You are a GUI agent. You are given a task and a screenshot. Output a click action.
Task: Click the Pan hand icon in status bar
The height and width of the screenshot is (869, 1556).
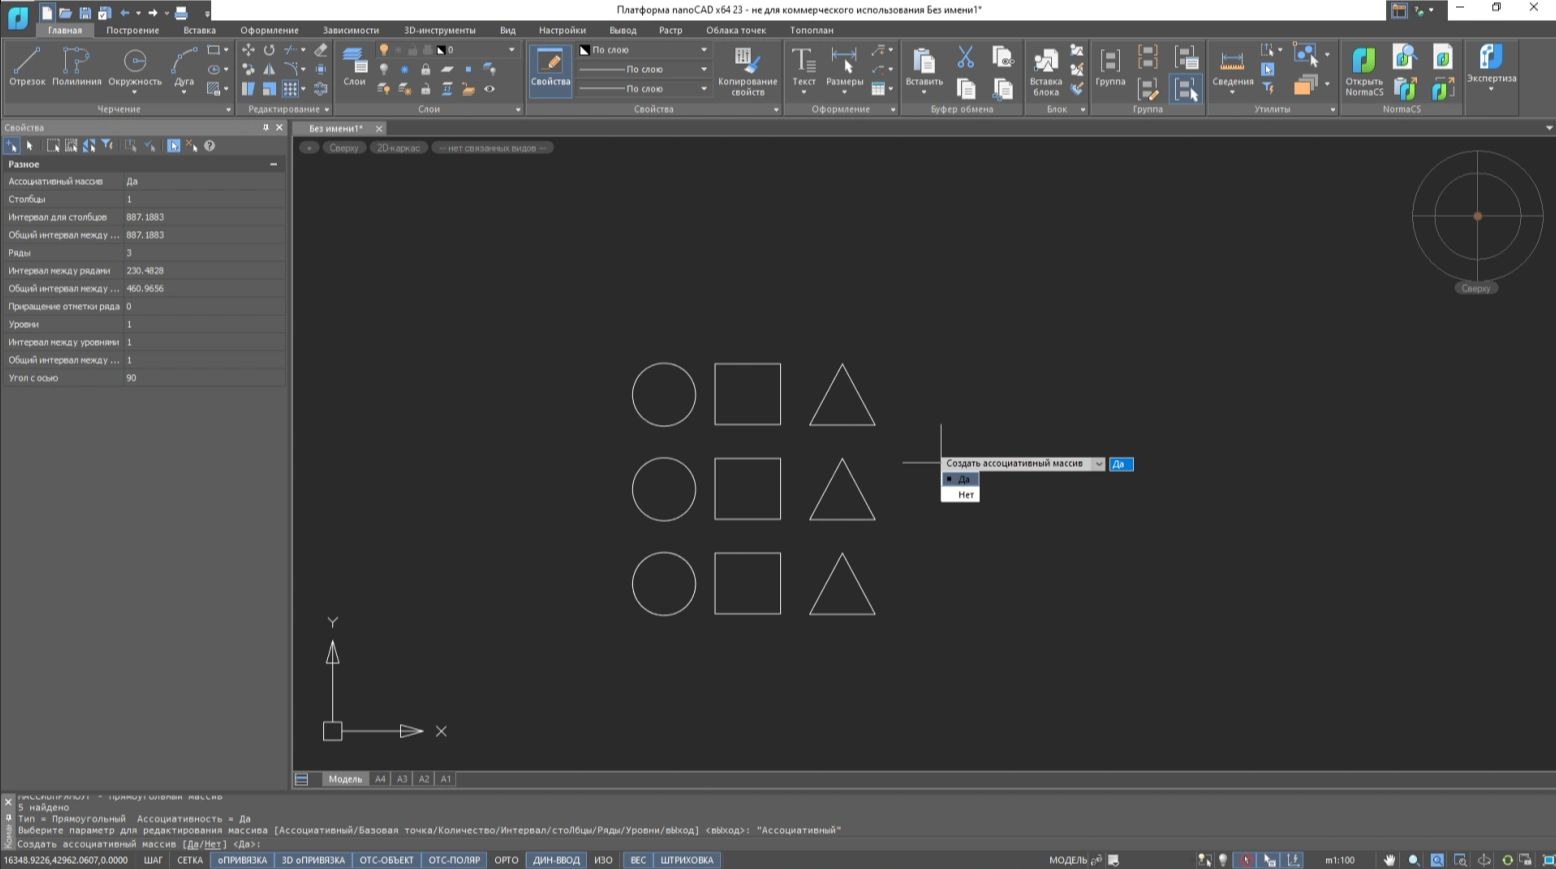tap(1389, 860)
